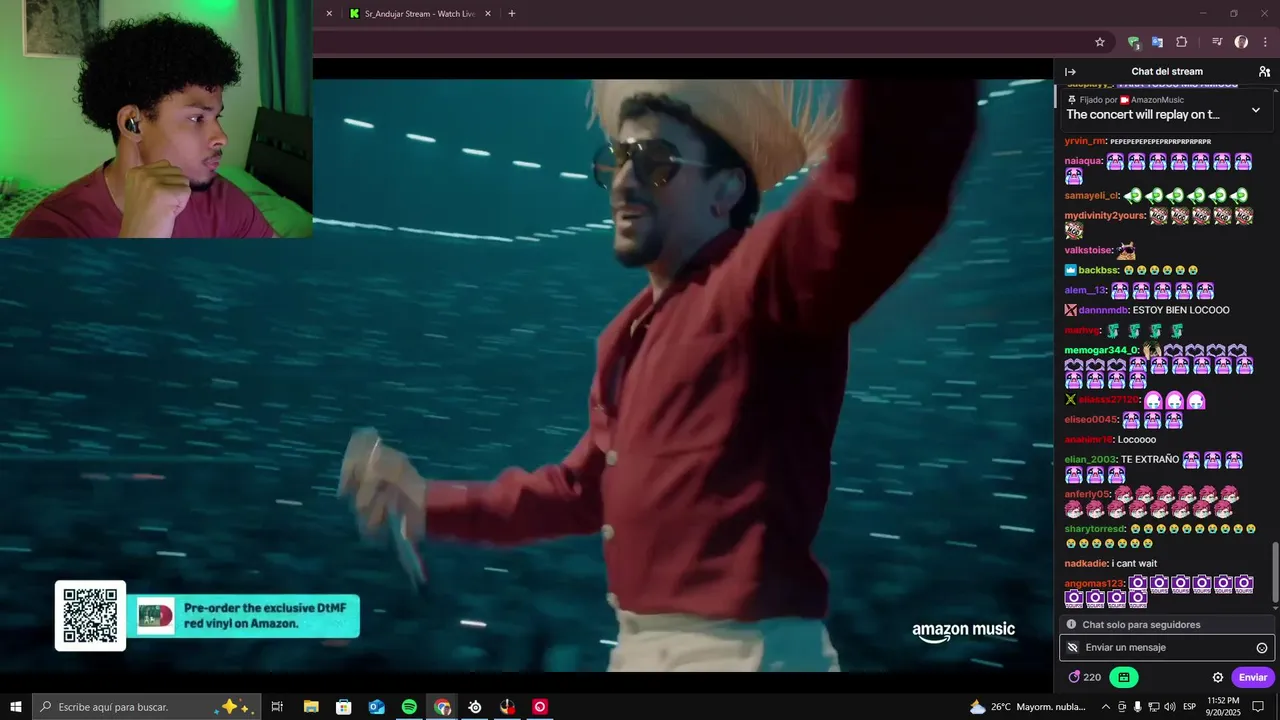Click the AmazonMusic name in pinned message

coord(1157,100)
